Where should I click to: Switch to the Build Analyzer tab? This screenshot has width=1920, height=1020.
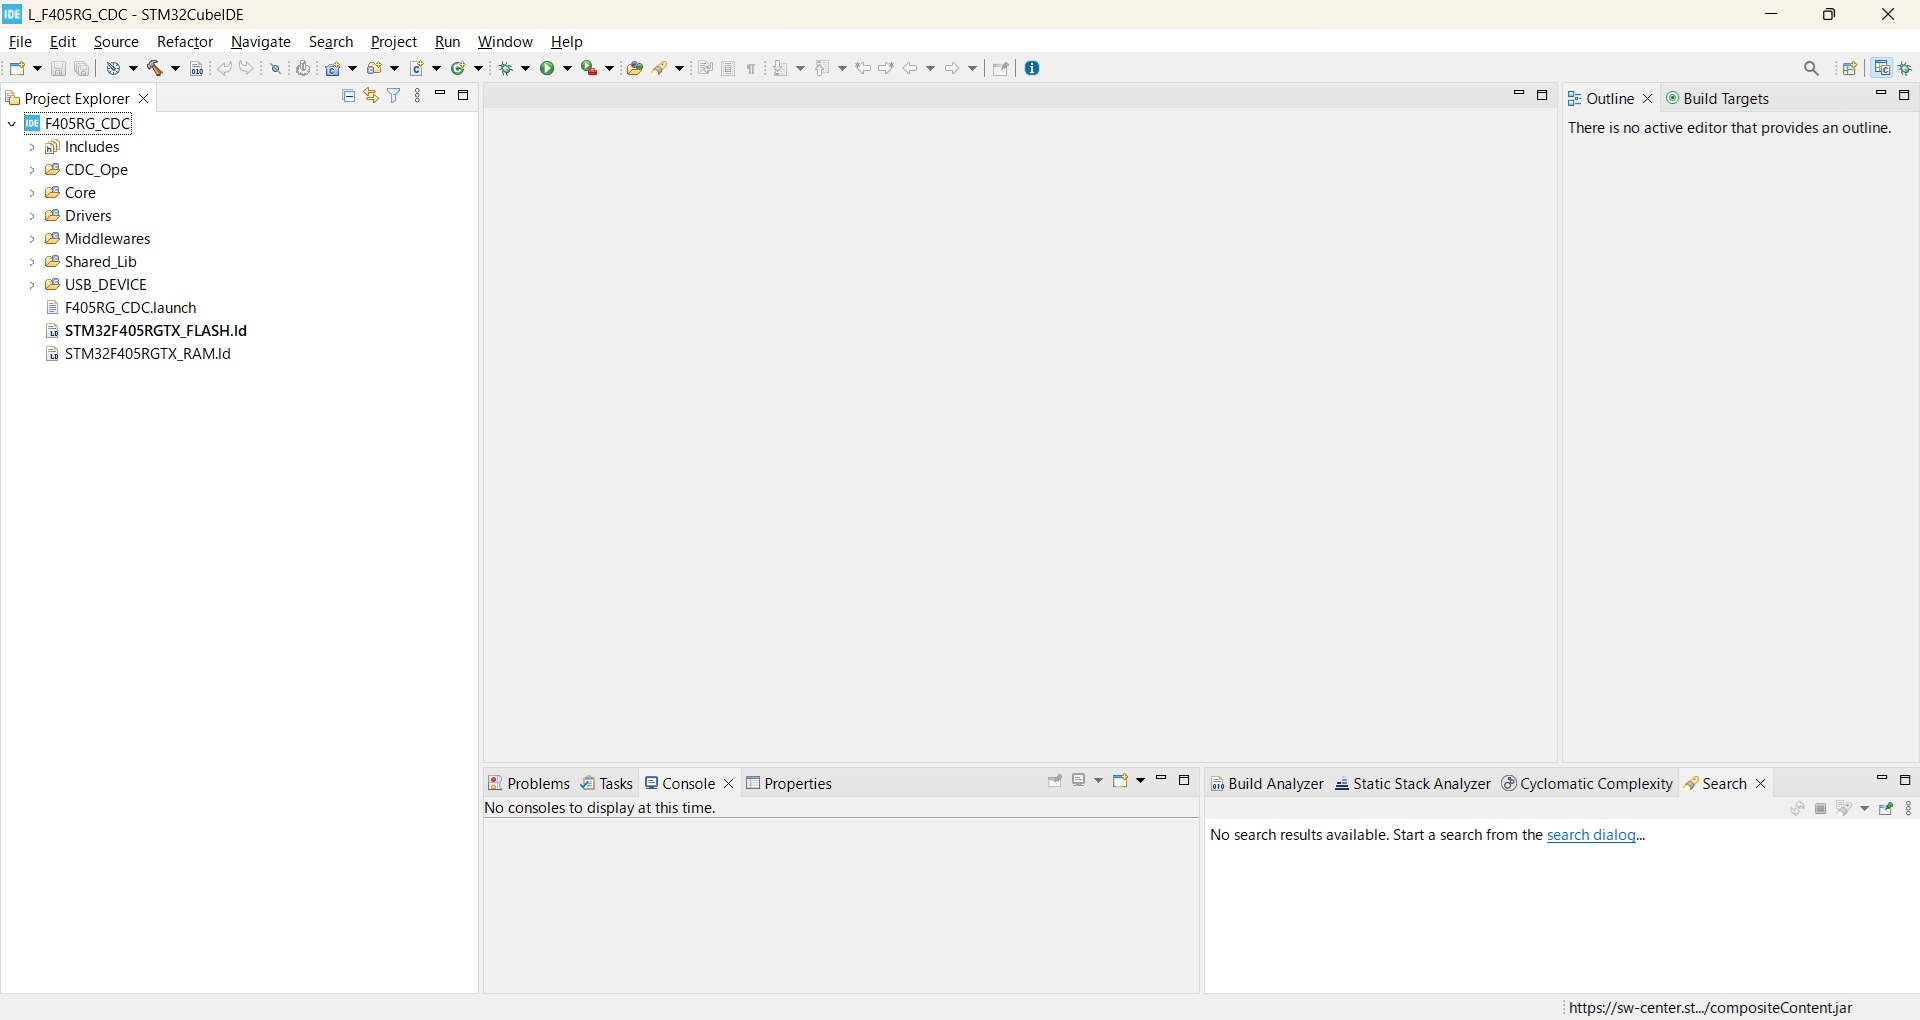pos(1267,784)
